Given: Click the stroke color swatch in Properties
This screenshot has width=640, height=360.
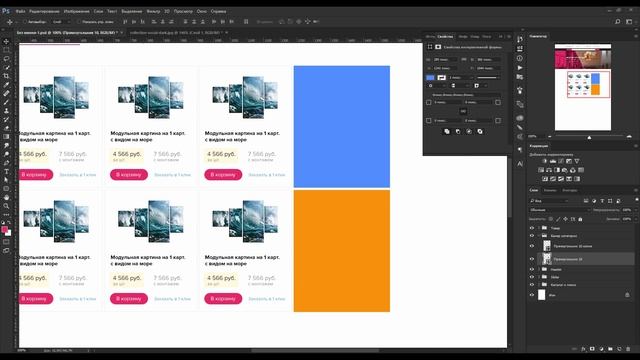Looking at the screenshot, I should (441, 78).
